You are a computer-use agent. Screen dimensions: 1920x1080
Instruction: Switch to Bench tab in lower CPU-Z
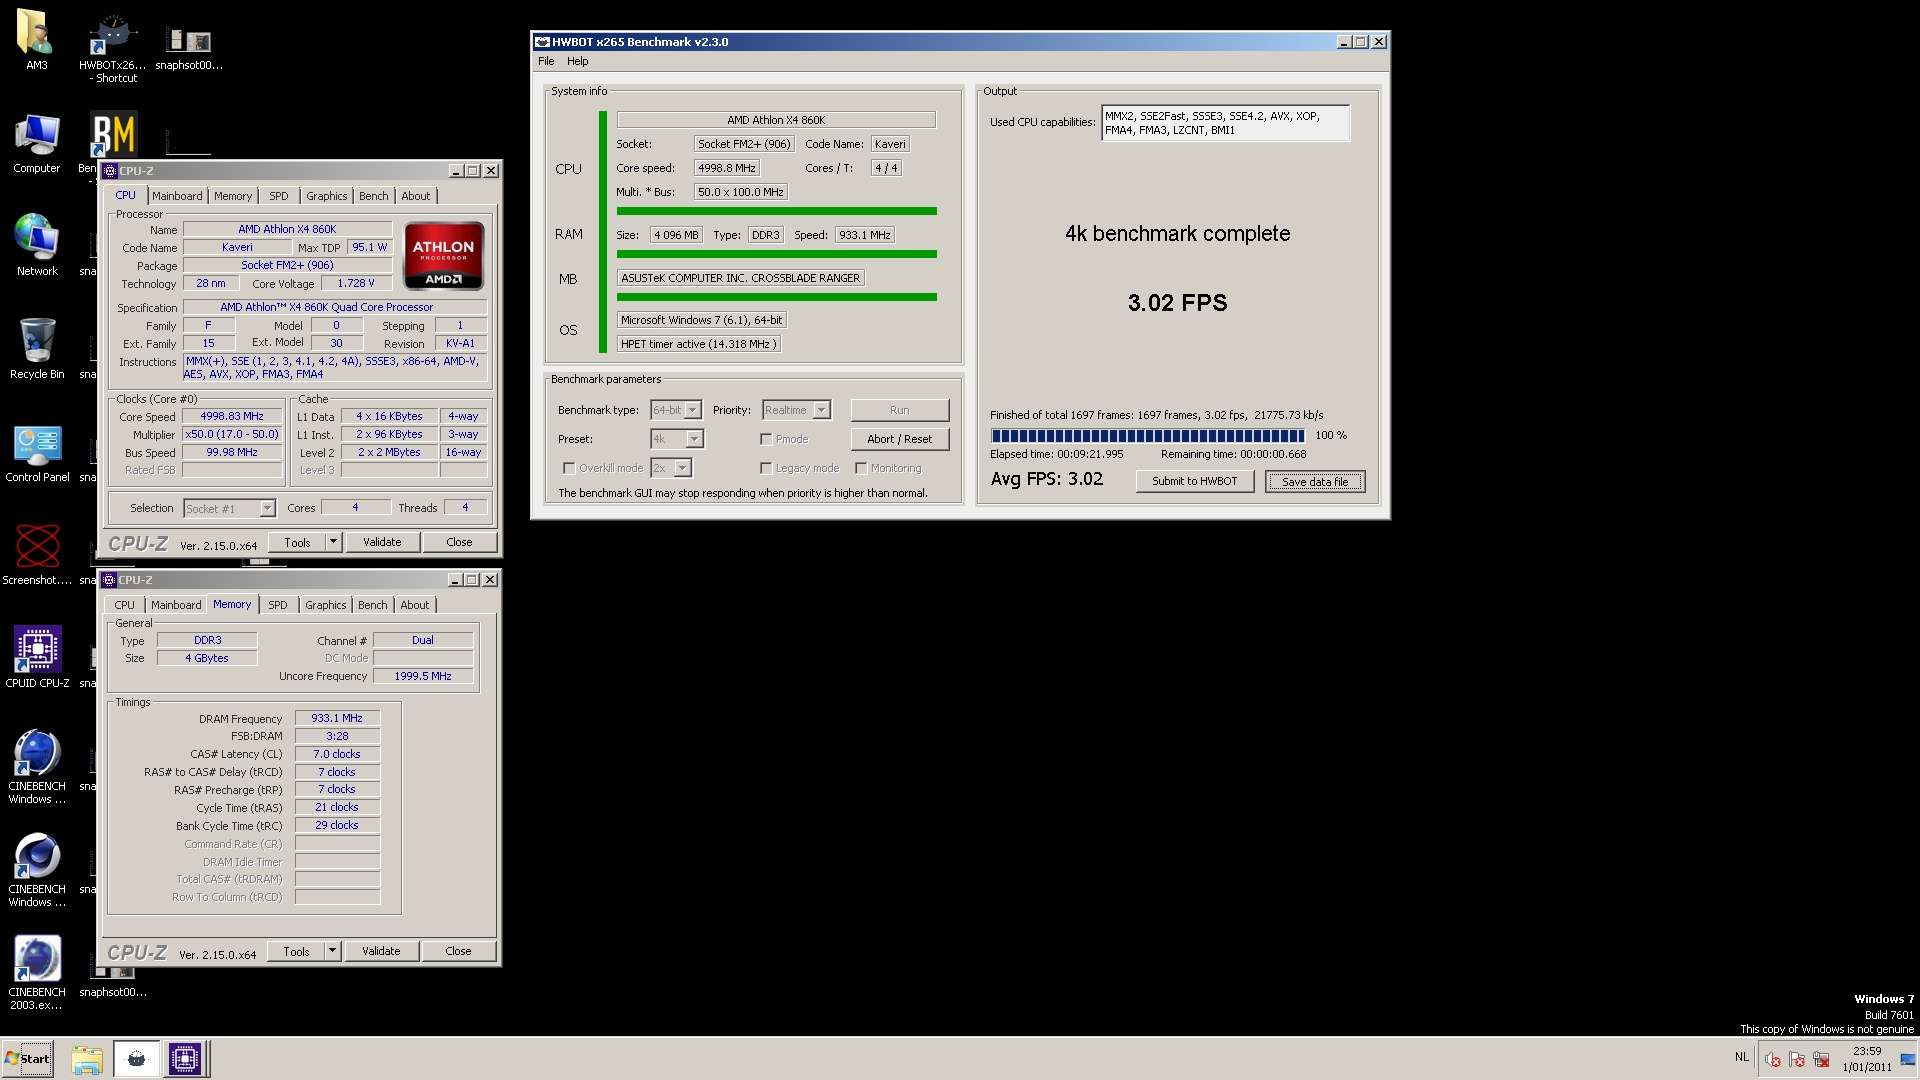[x=373, y=605]
